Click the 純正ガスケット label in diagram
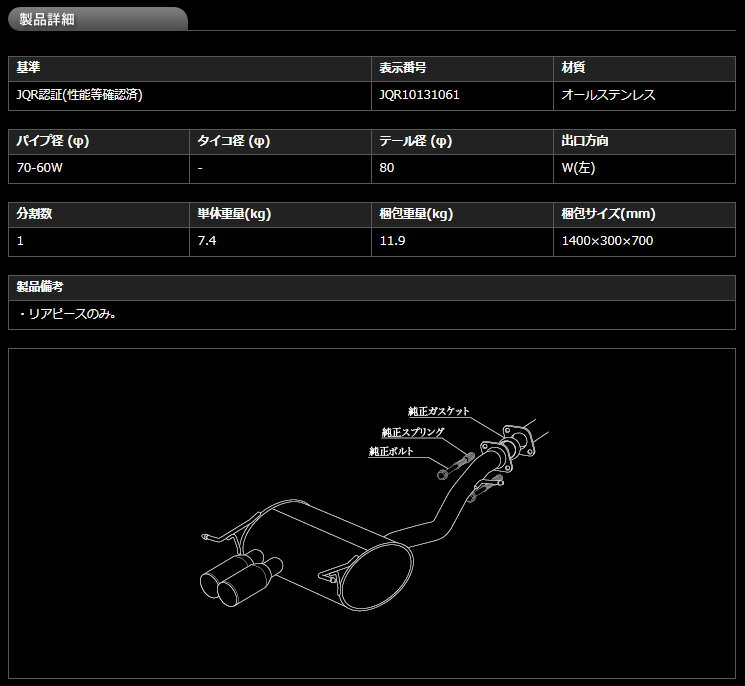This screenshot has width=745, height=686. pos(438,411)
